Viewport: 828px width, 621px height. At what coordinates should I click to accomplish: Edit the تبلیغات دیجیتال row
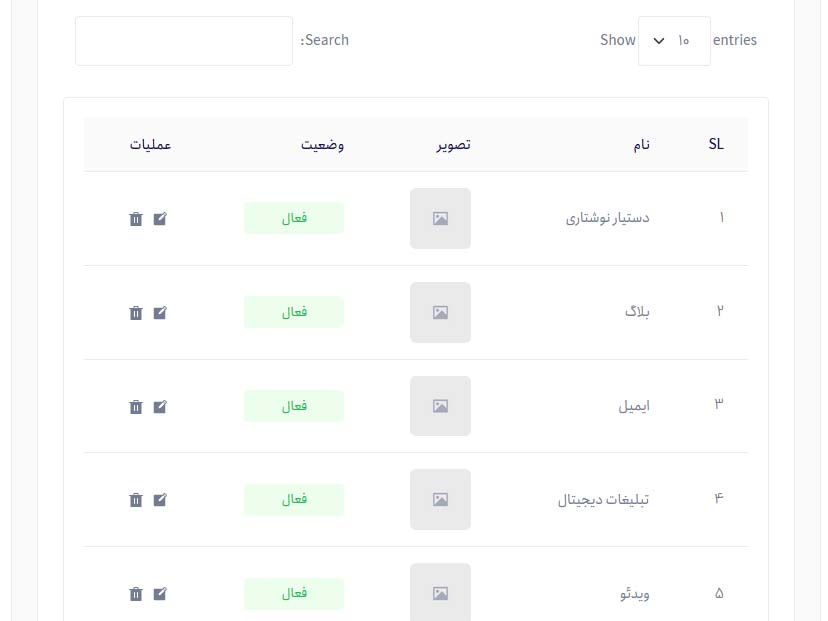(x=160, y=500)
